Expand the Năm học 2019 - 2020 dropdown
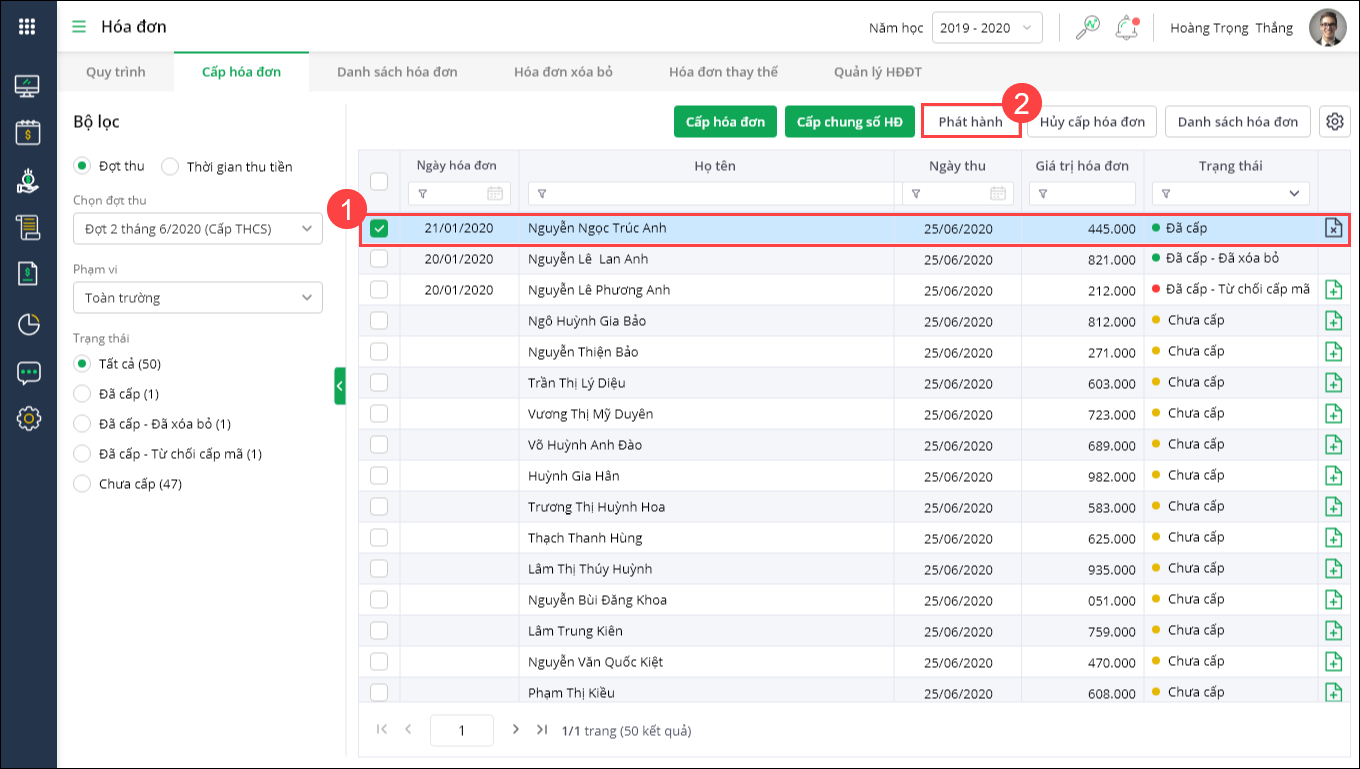The width and height of the screenshot is (1360, 769). [x=986, y=28]
